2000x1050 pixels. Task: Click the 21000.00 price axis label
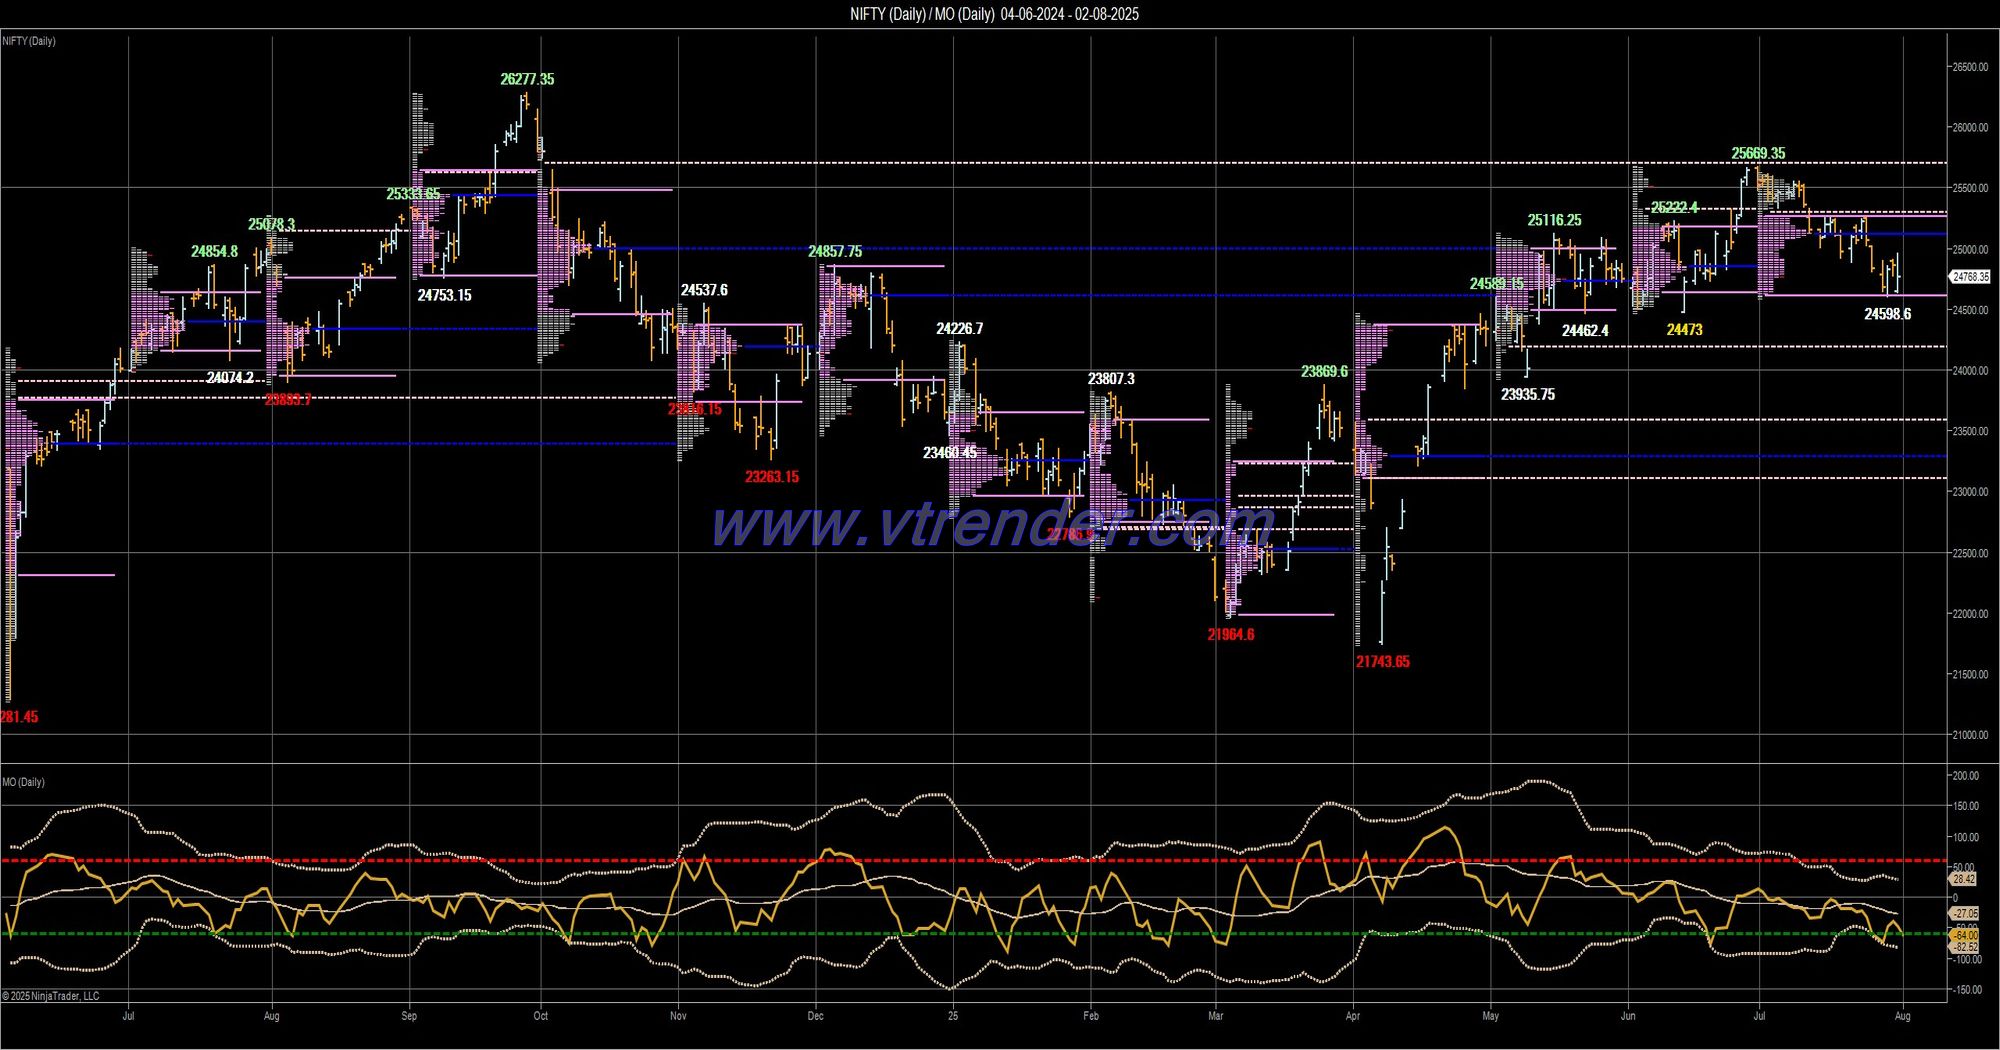(x=1970, y=735)
